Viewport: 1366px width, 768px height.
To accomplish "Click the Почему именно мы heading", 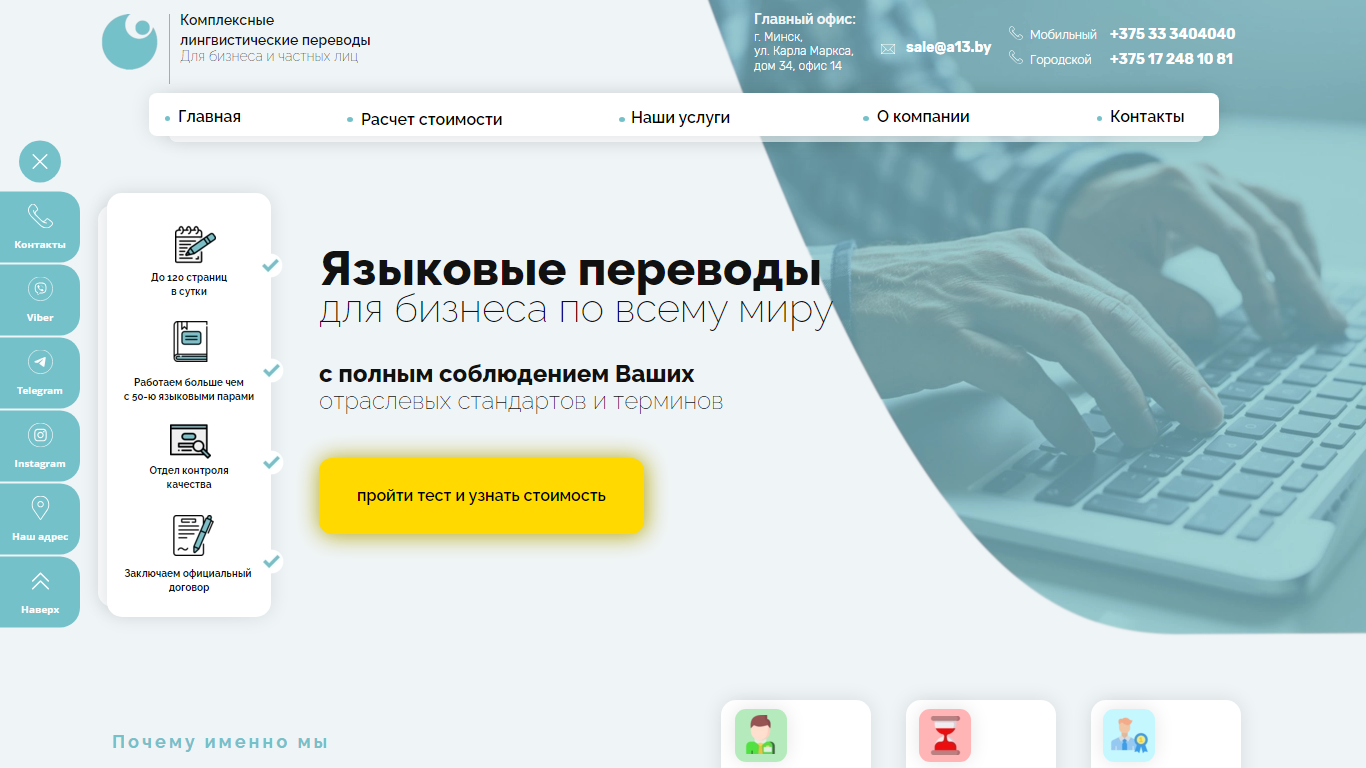I will tap(220, 742).
